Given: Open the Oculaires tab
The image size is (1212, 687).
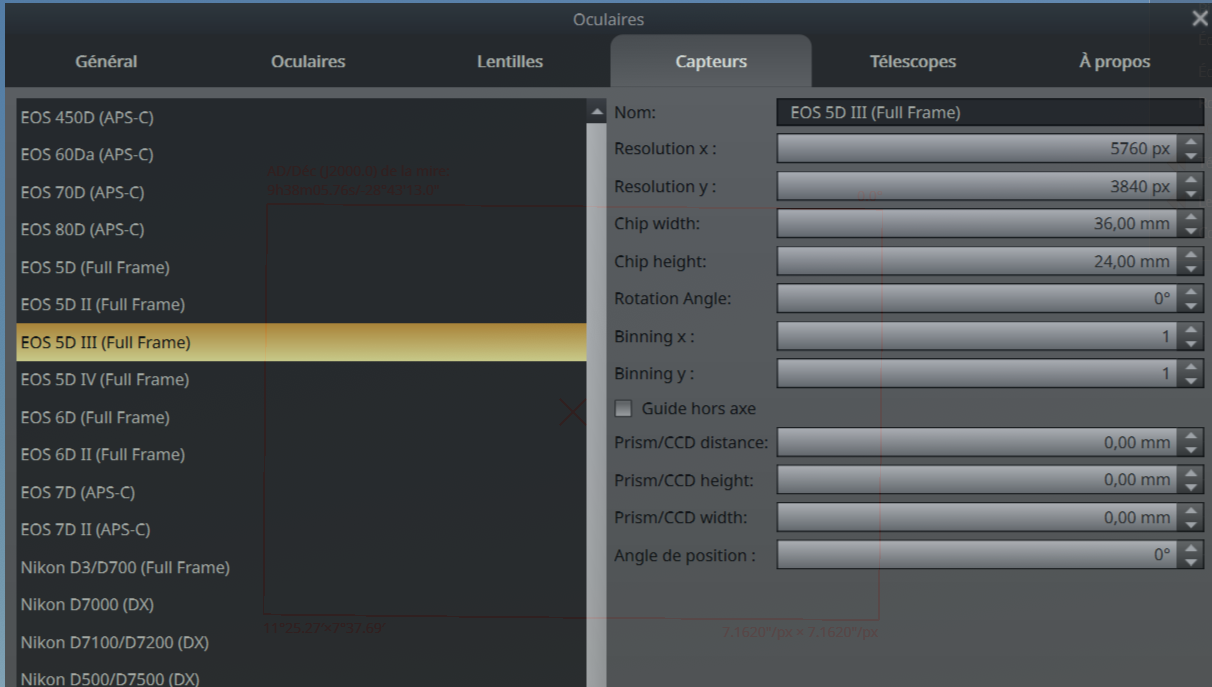Looking at the screenshot, I should tap(308, 61).
